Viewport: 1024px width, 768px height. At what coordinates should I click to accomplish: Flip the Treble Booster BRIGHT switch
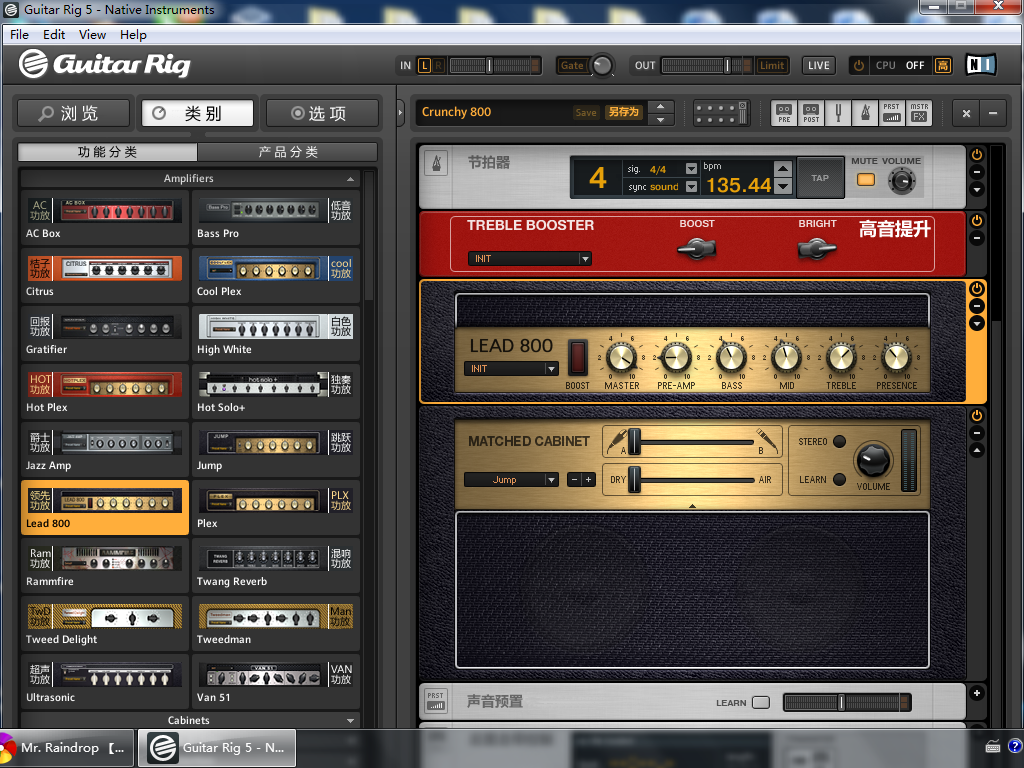pos(816,249)
